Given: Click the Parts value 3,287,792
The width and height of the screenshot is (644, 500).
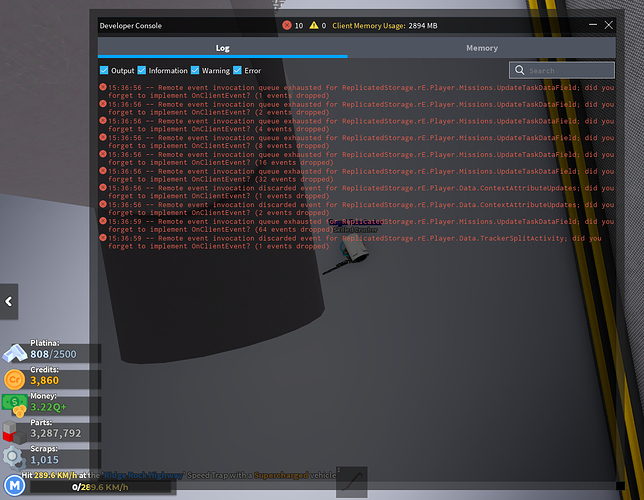Looking at the screenshot, I should (x=56, y=433).
